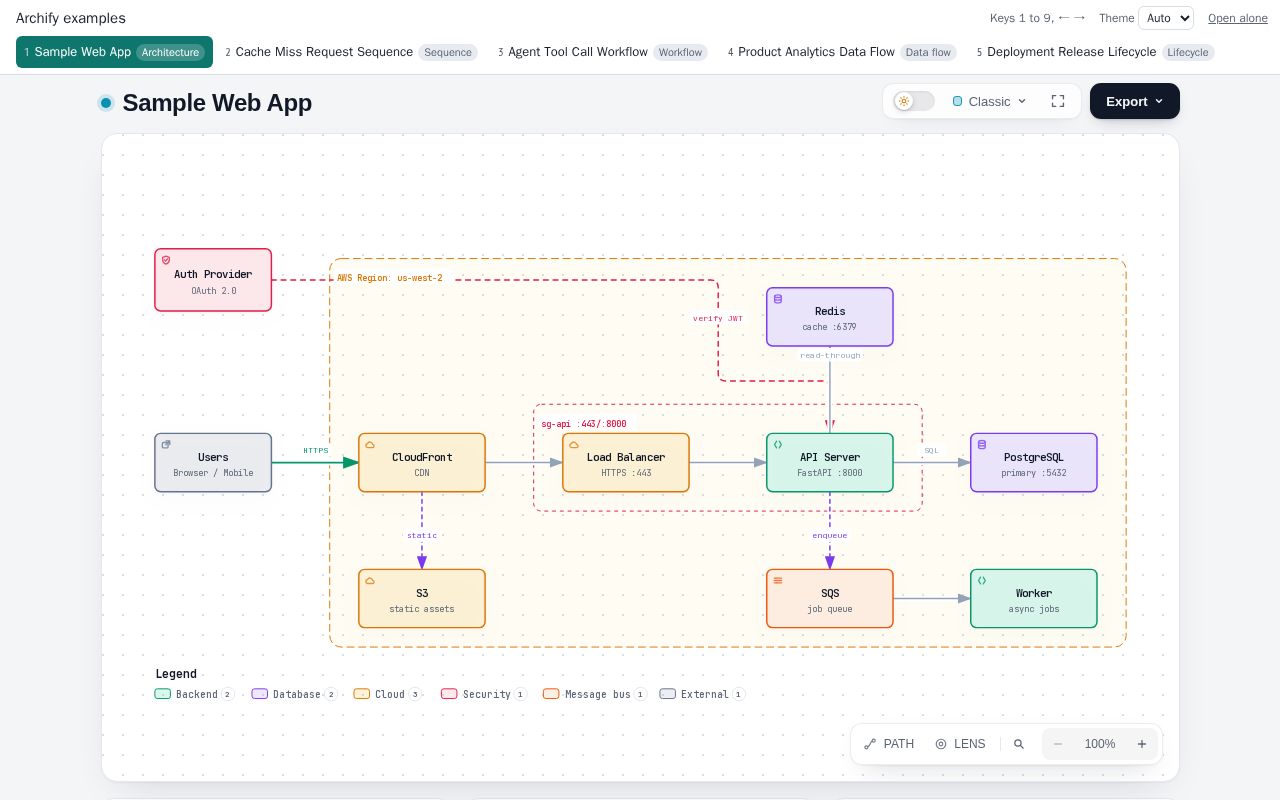Click the "enqueue" edge label
This screenshot has width=1280, height=800.
pyautogui.click(x=830, y=535)
